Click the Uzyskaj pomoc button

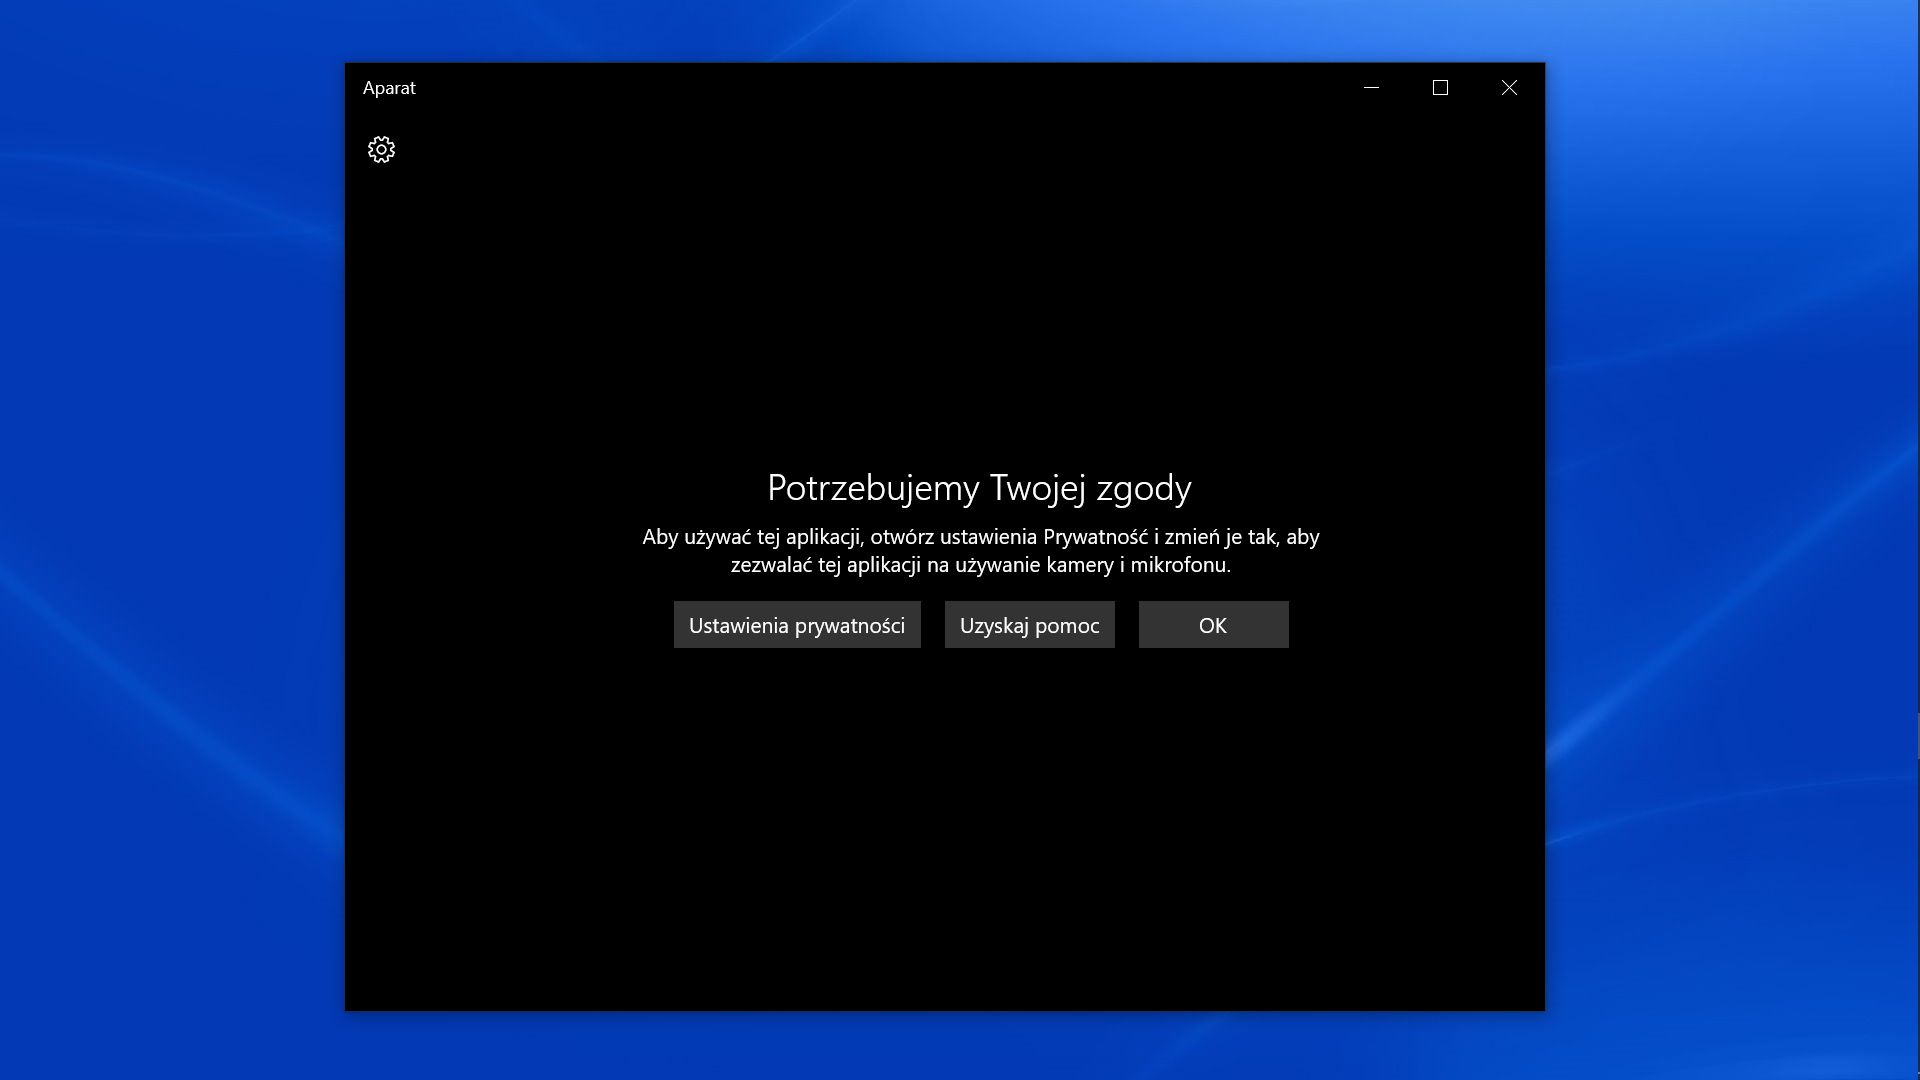pyautogui.click(x=1029, y=625)
